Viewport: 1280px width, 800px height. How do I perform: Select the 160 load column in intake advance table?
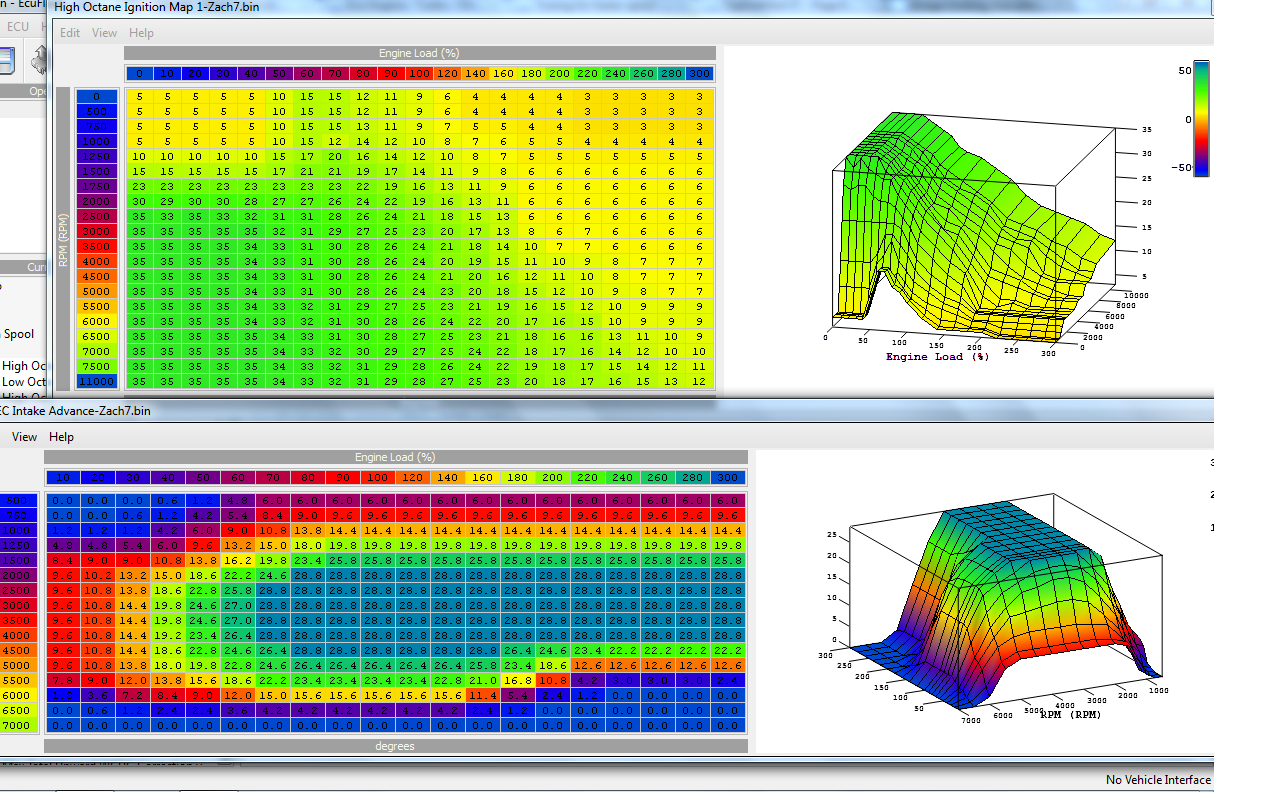tap(482, 477)
